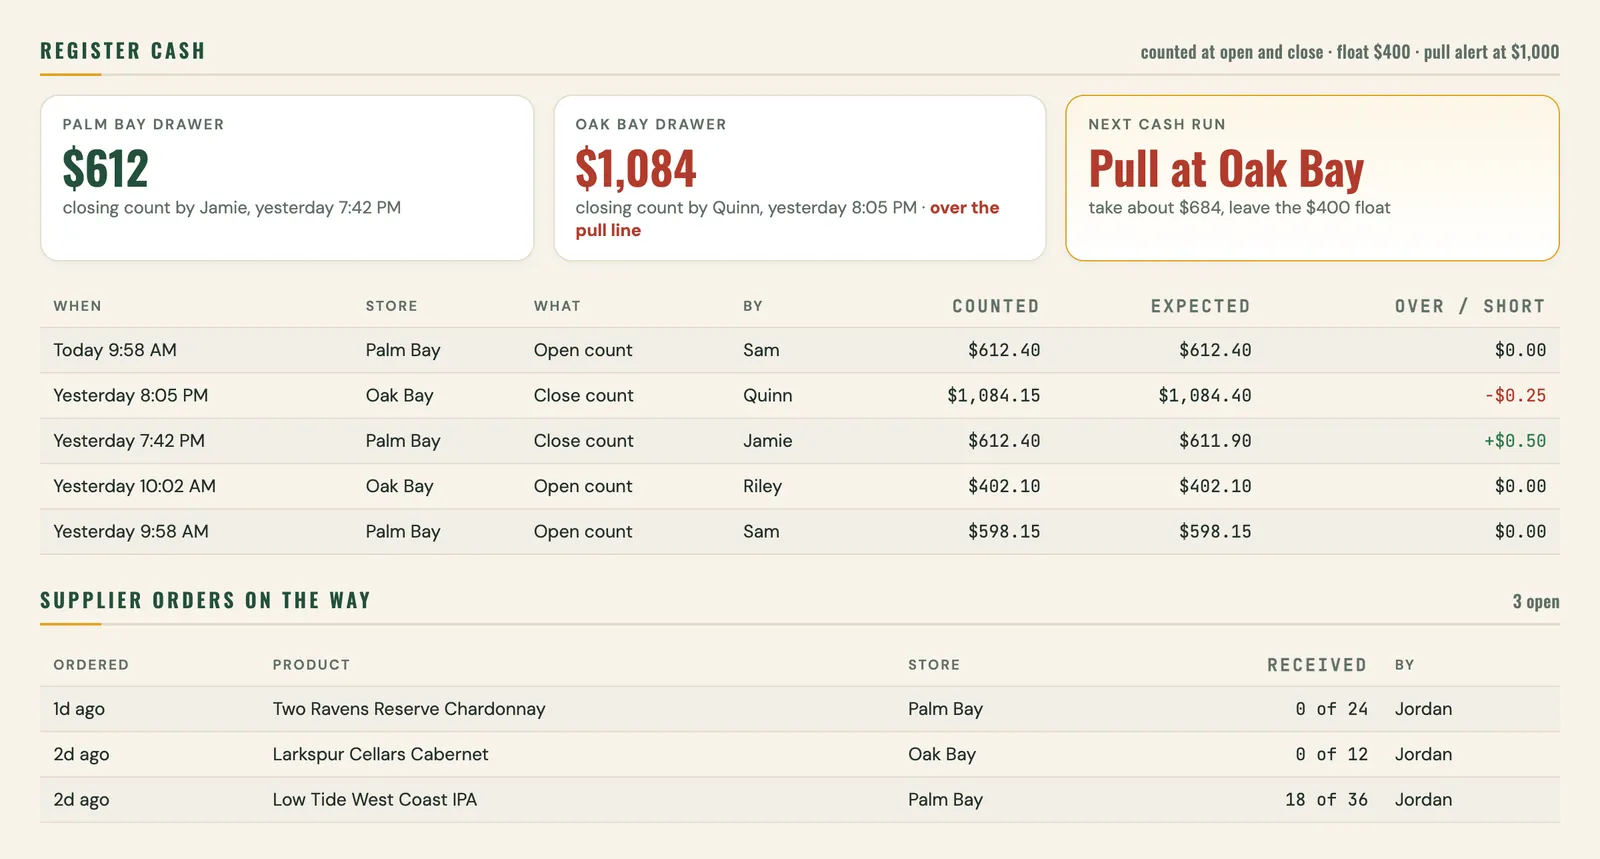Open Quinn's Oak Bay close count row
The image size is (1600, 859).
pyautogui.click(x=800, y=396)
